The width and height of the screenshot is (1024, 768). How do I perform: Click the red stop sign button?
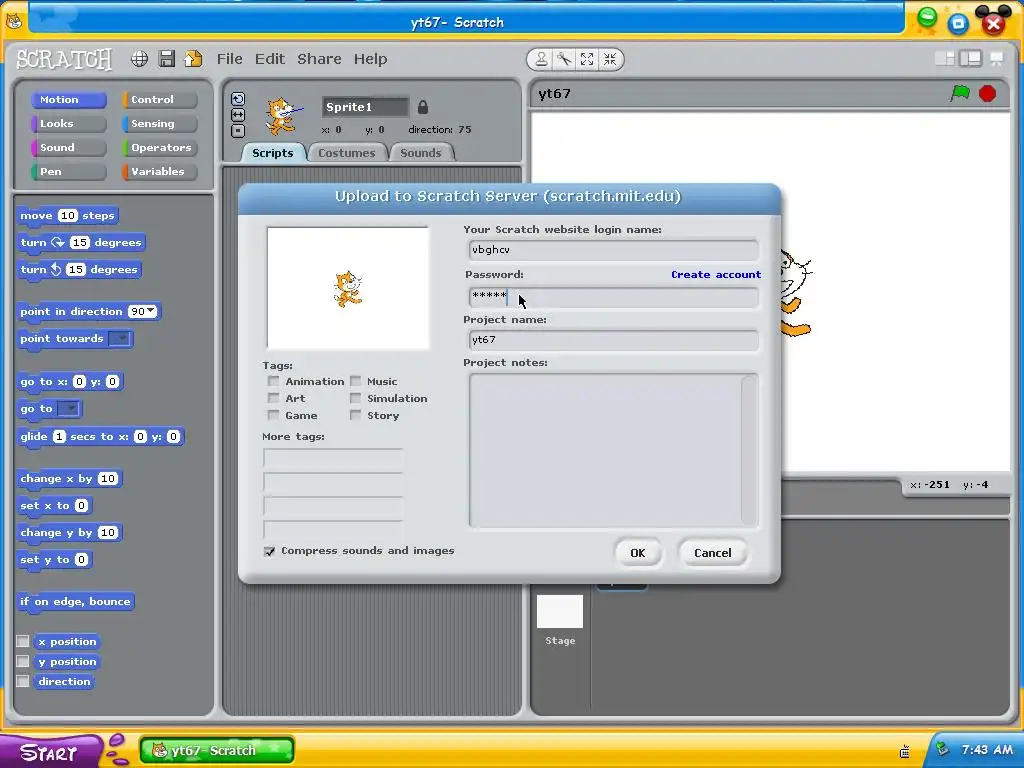pyautogui.click(x=987, y=93)
